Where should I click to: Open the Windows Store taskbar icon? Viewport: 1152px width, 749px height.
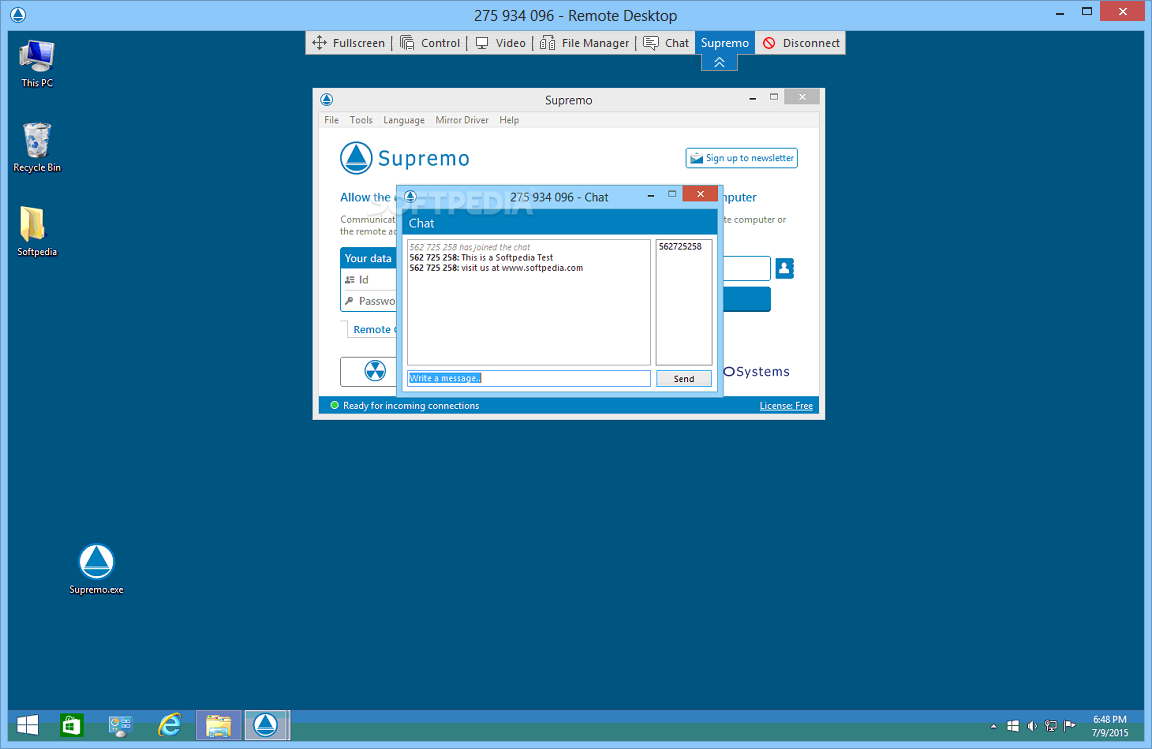click(x=71, y=725)
